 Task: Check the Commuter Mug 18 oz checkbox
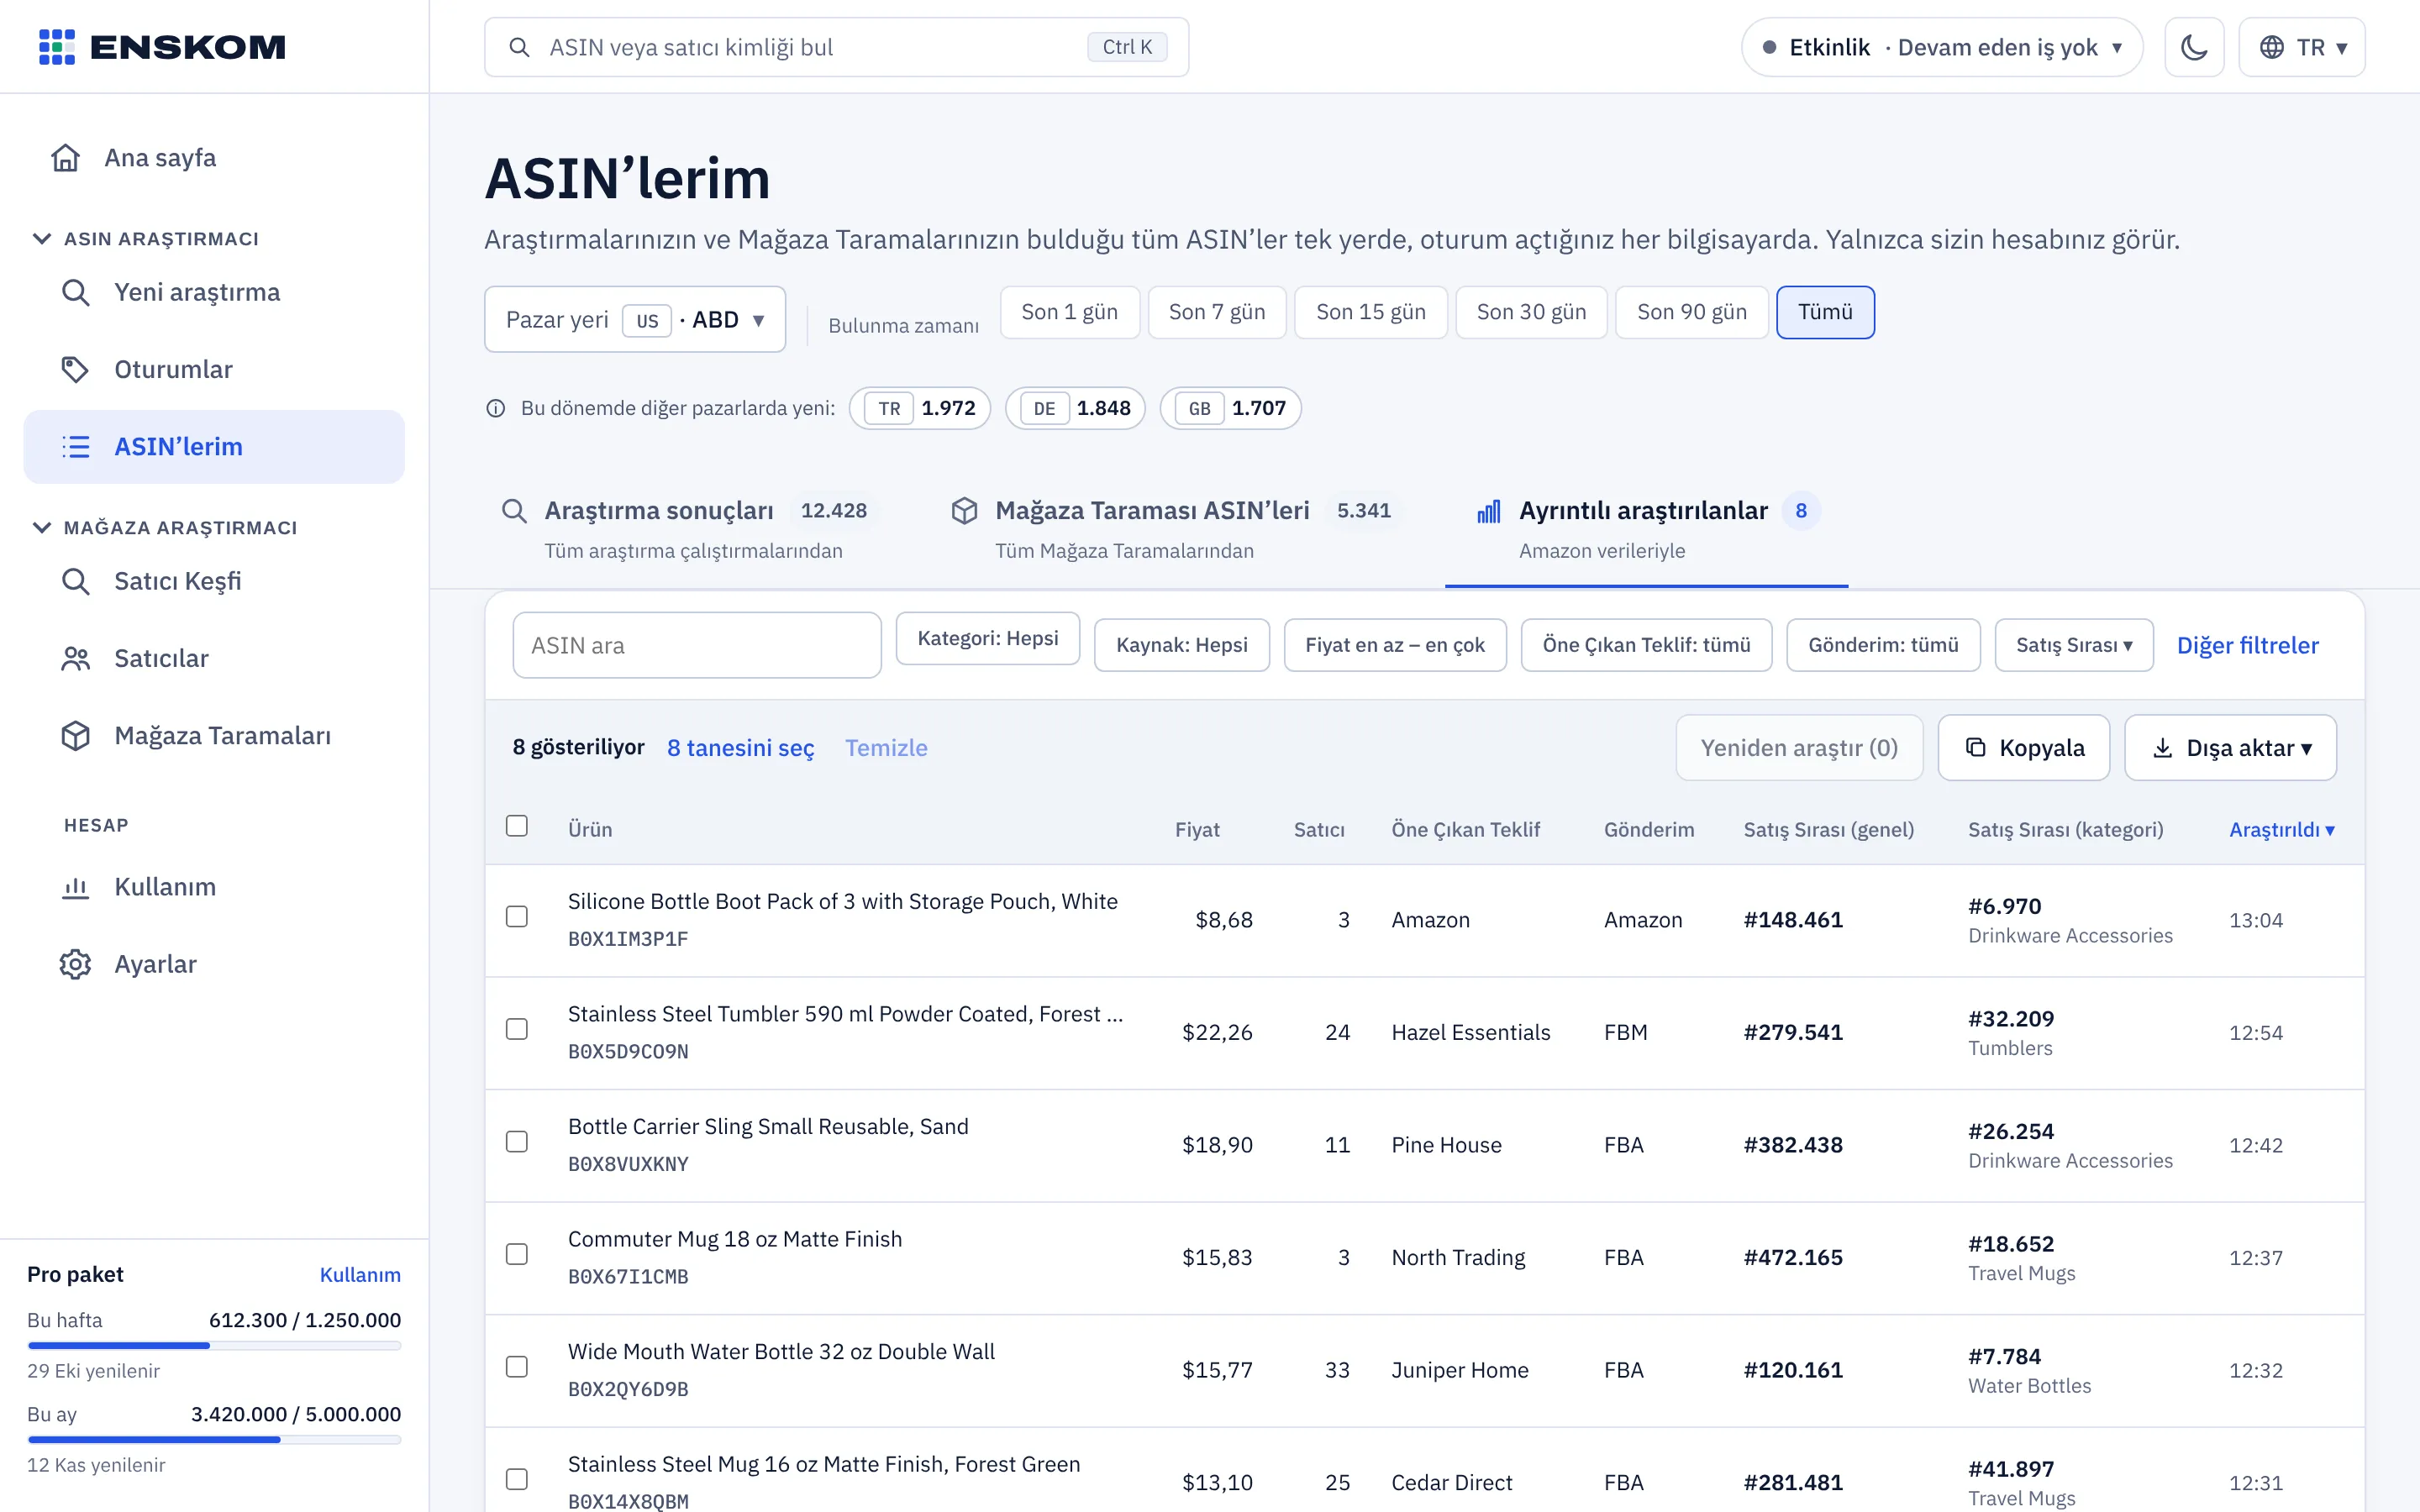(517, 1254)
